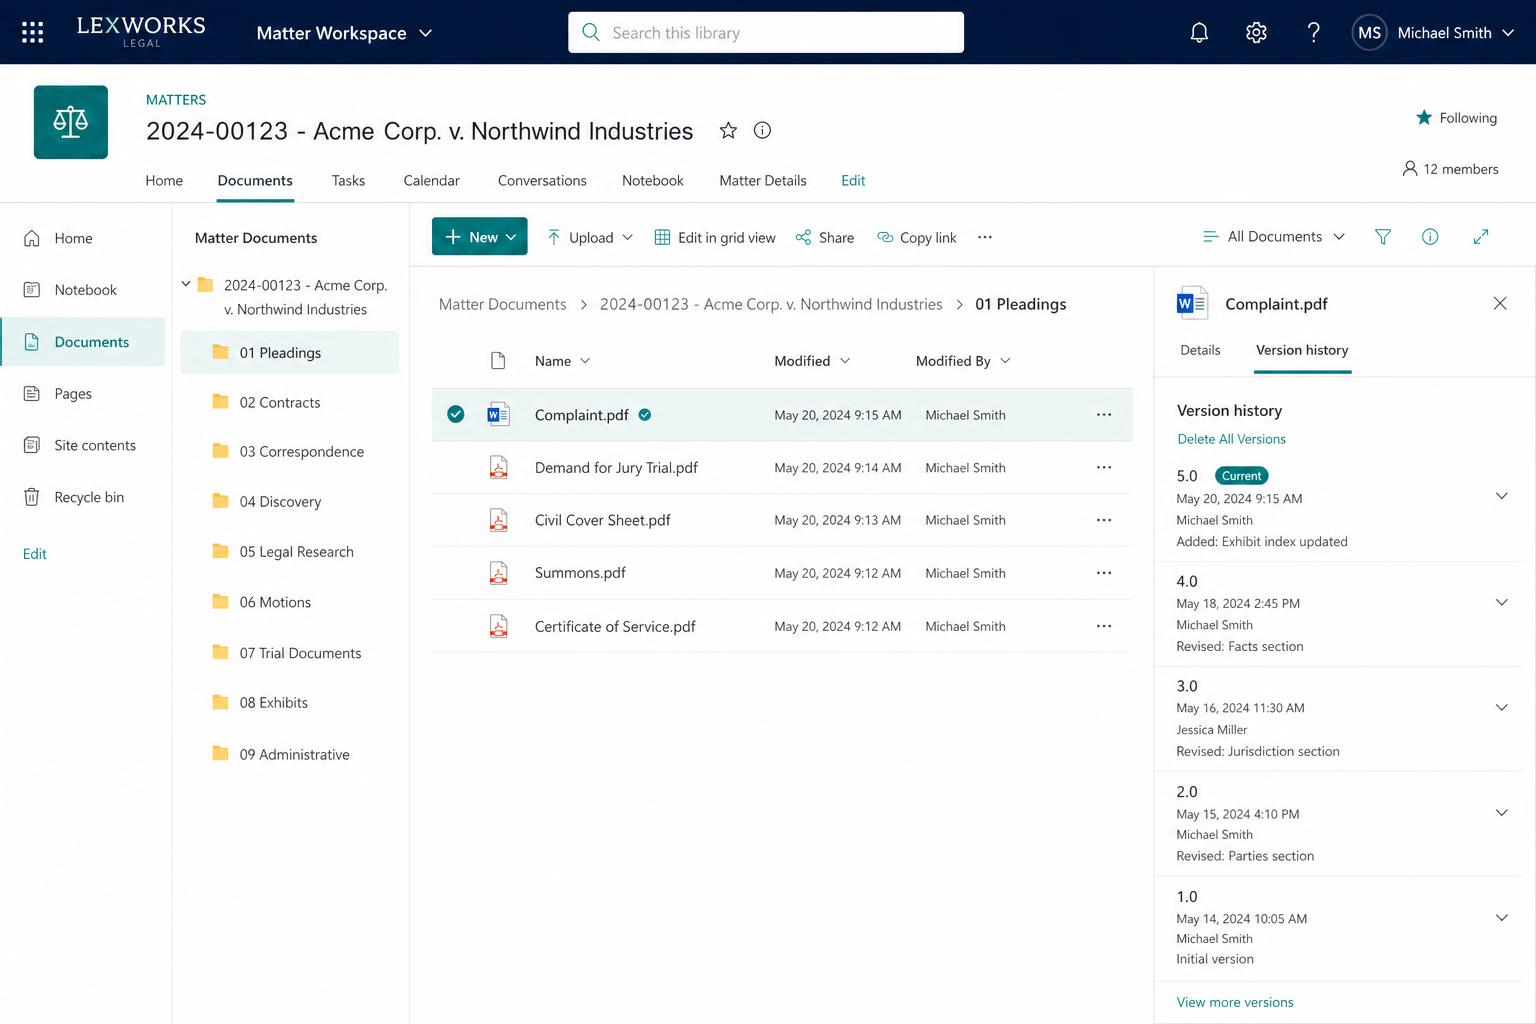Click the MS user avatar
The image size is (1536, 1024).
click(x=1369, y=32)
